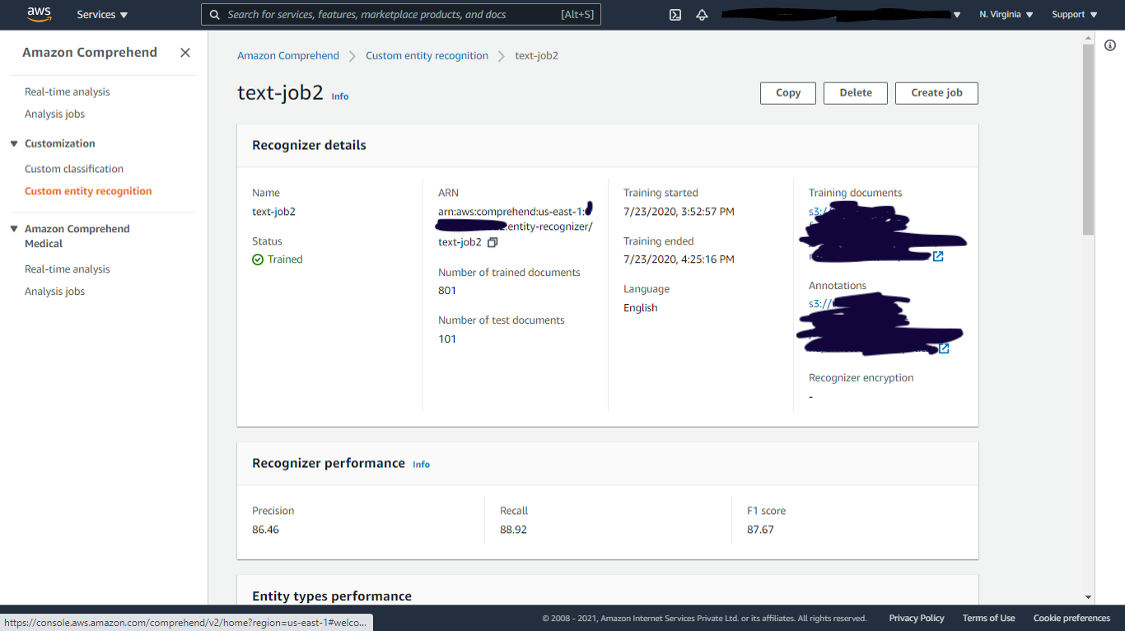Copy the recognizer ARN to clipboard

tap(492, 243)
